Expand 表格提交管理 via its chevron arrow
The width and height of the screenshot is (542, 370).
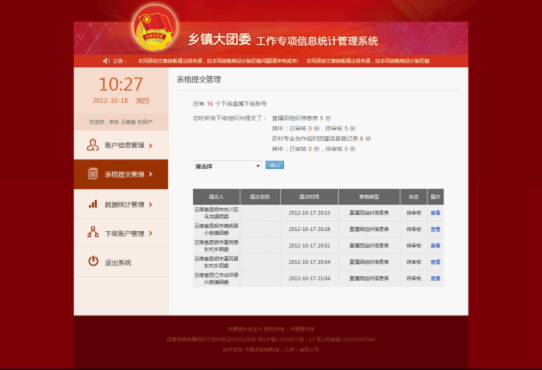pos(150,174)
